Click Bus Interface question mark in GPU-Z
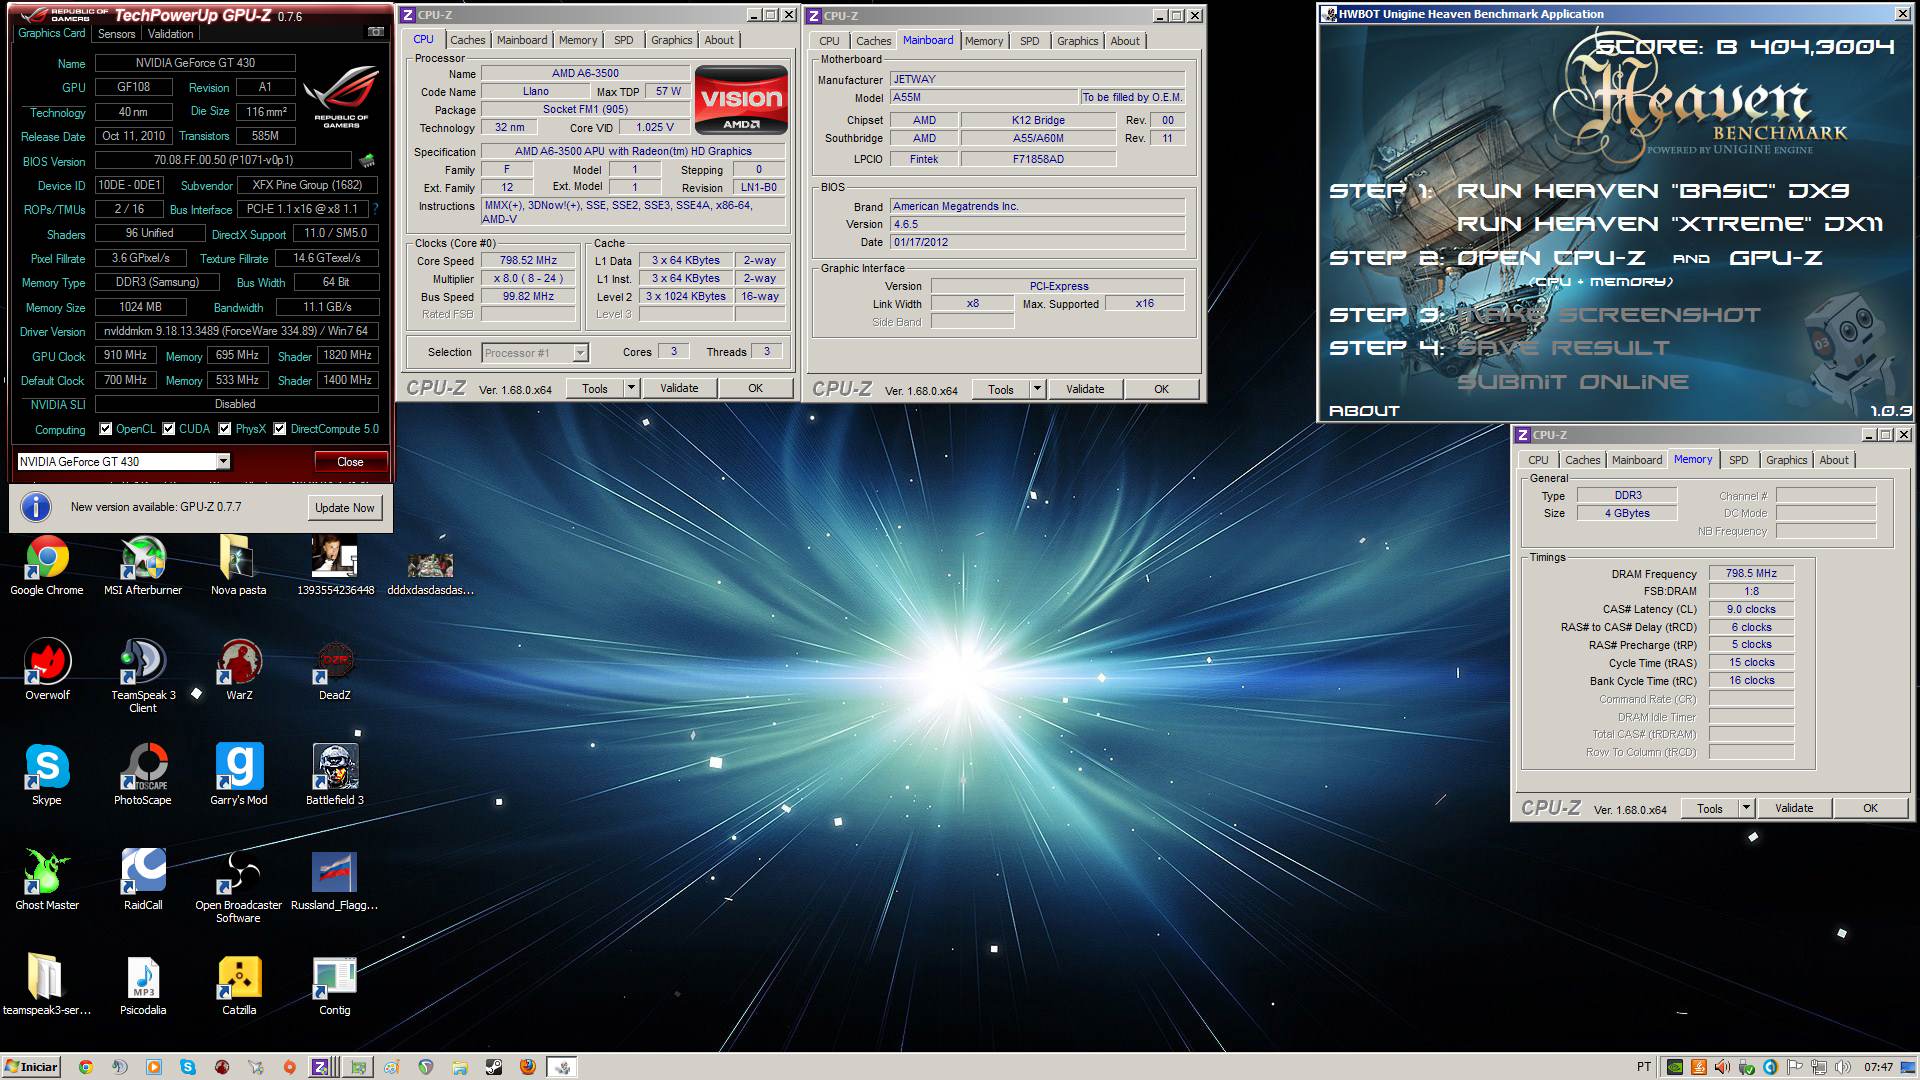Screen dimensions: 1920x1080 (x=375, y=209)
